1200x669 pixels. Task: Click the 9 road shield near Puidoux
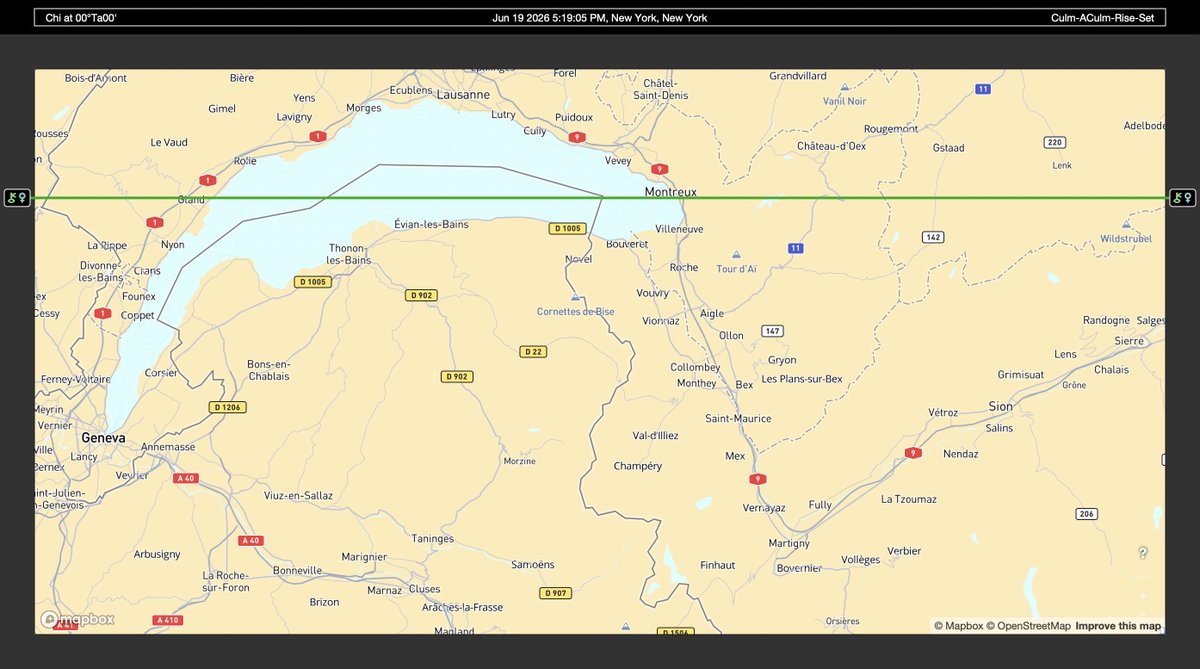point(575,138)
